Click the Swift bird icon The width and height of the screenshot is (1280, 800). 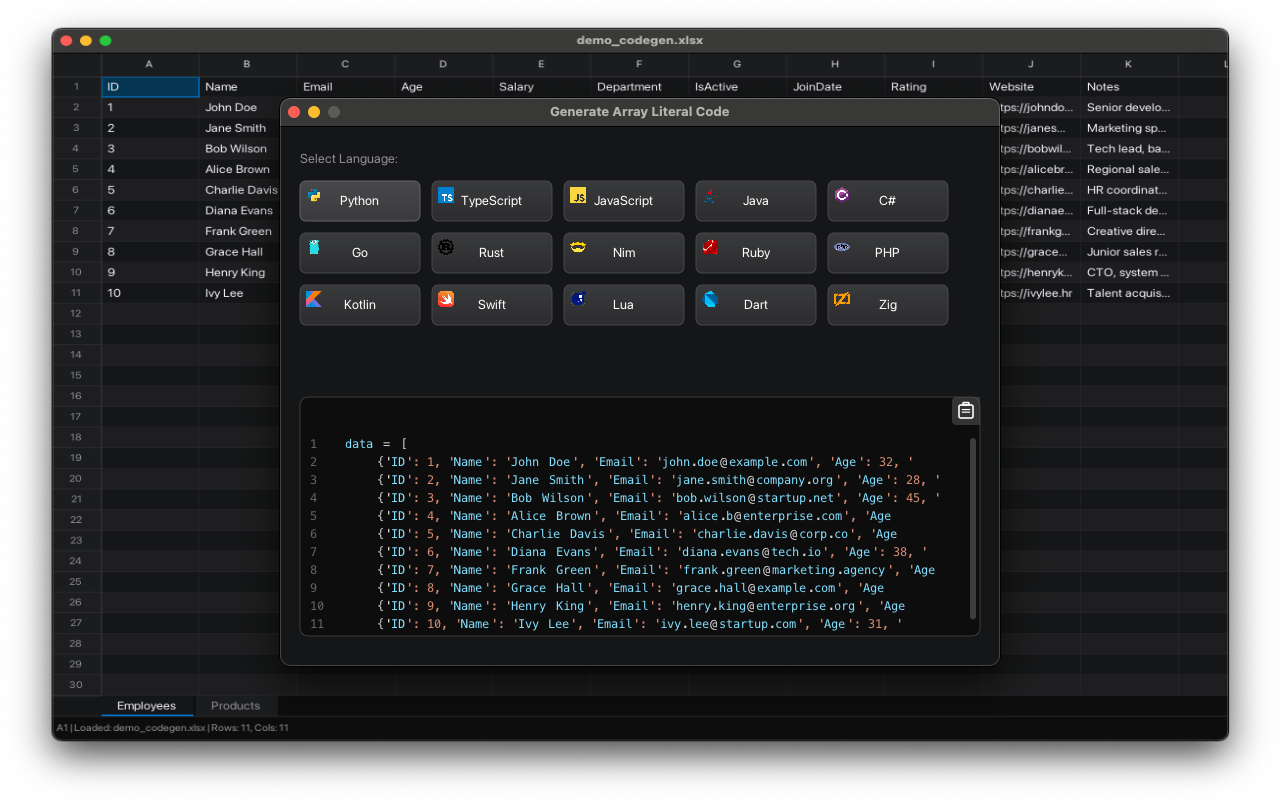click(446, 299)
